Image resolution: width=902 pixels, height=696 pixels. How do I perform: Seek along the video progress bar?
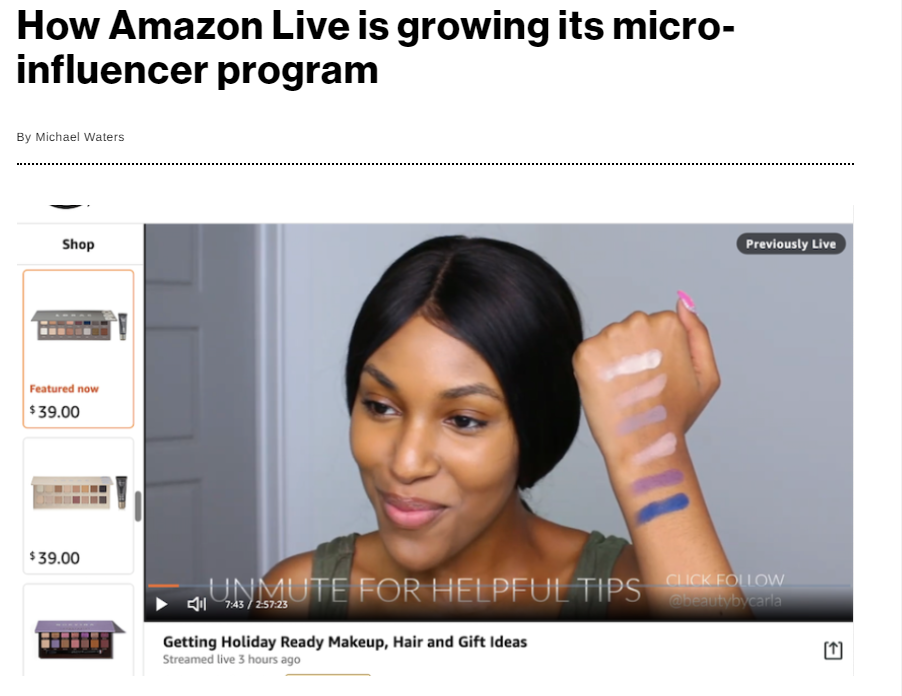click(x=499, y=586)
